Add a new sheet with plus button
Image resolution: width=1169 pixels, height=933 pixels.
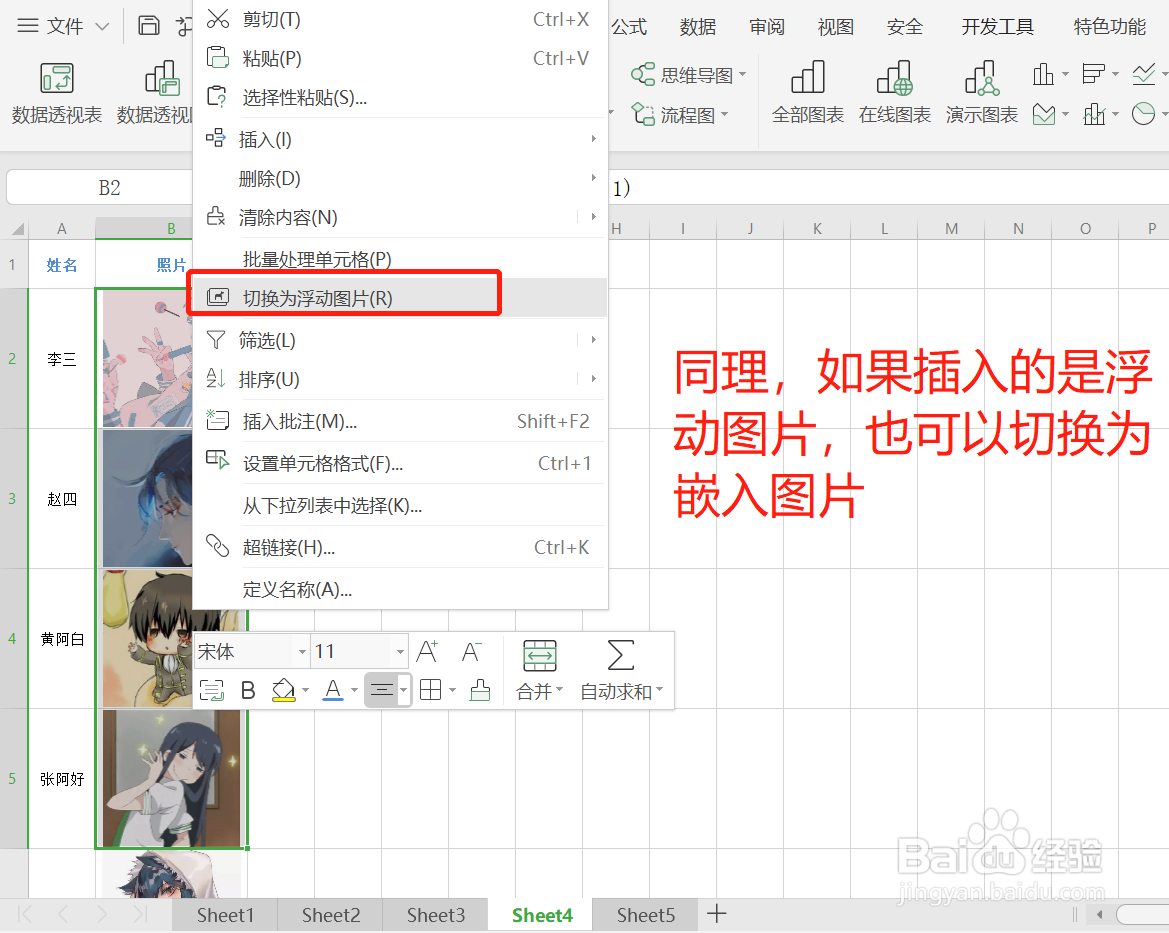coord(716,914)
